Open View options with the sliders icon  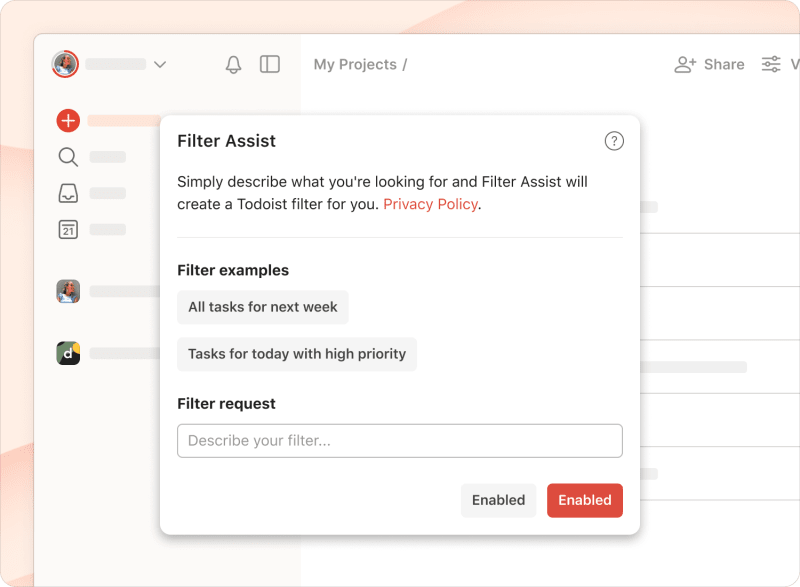click(771, 63)
